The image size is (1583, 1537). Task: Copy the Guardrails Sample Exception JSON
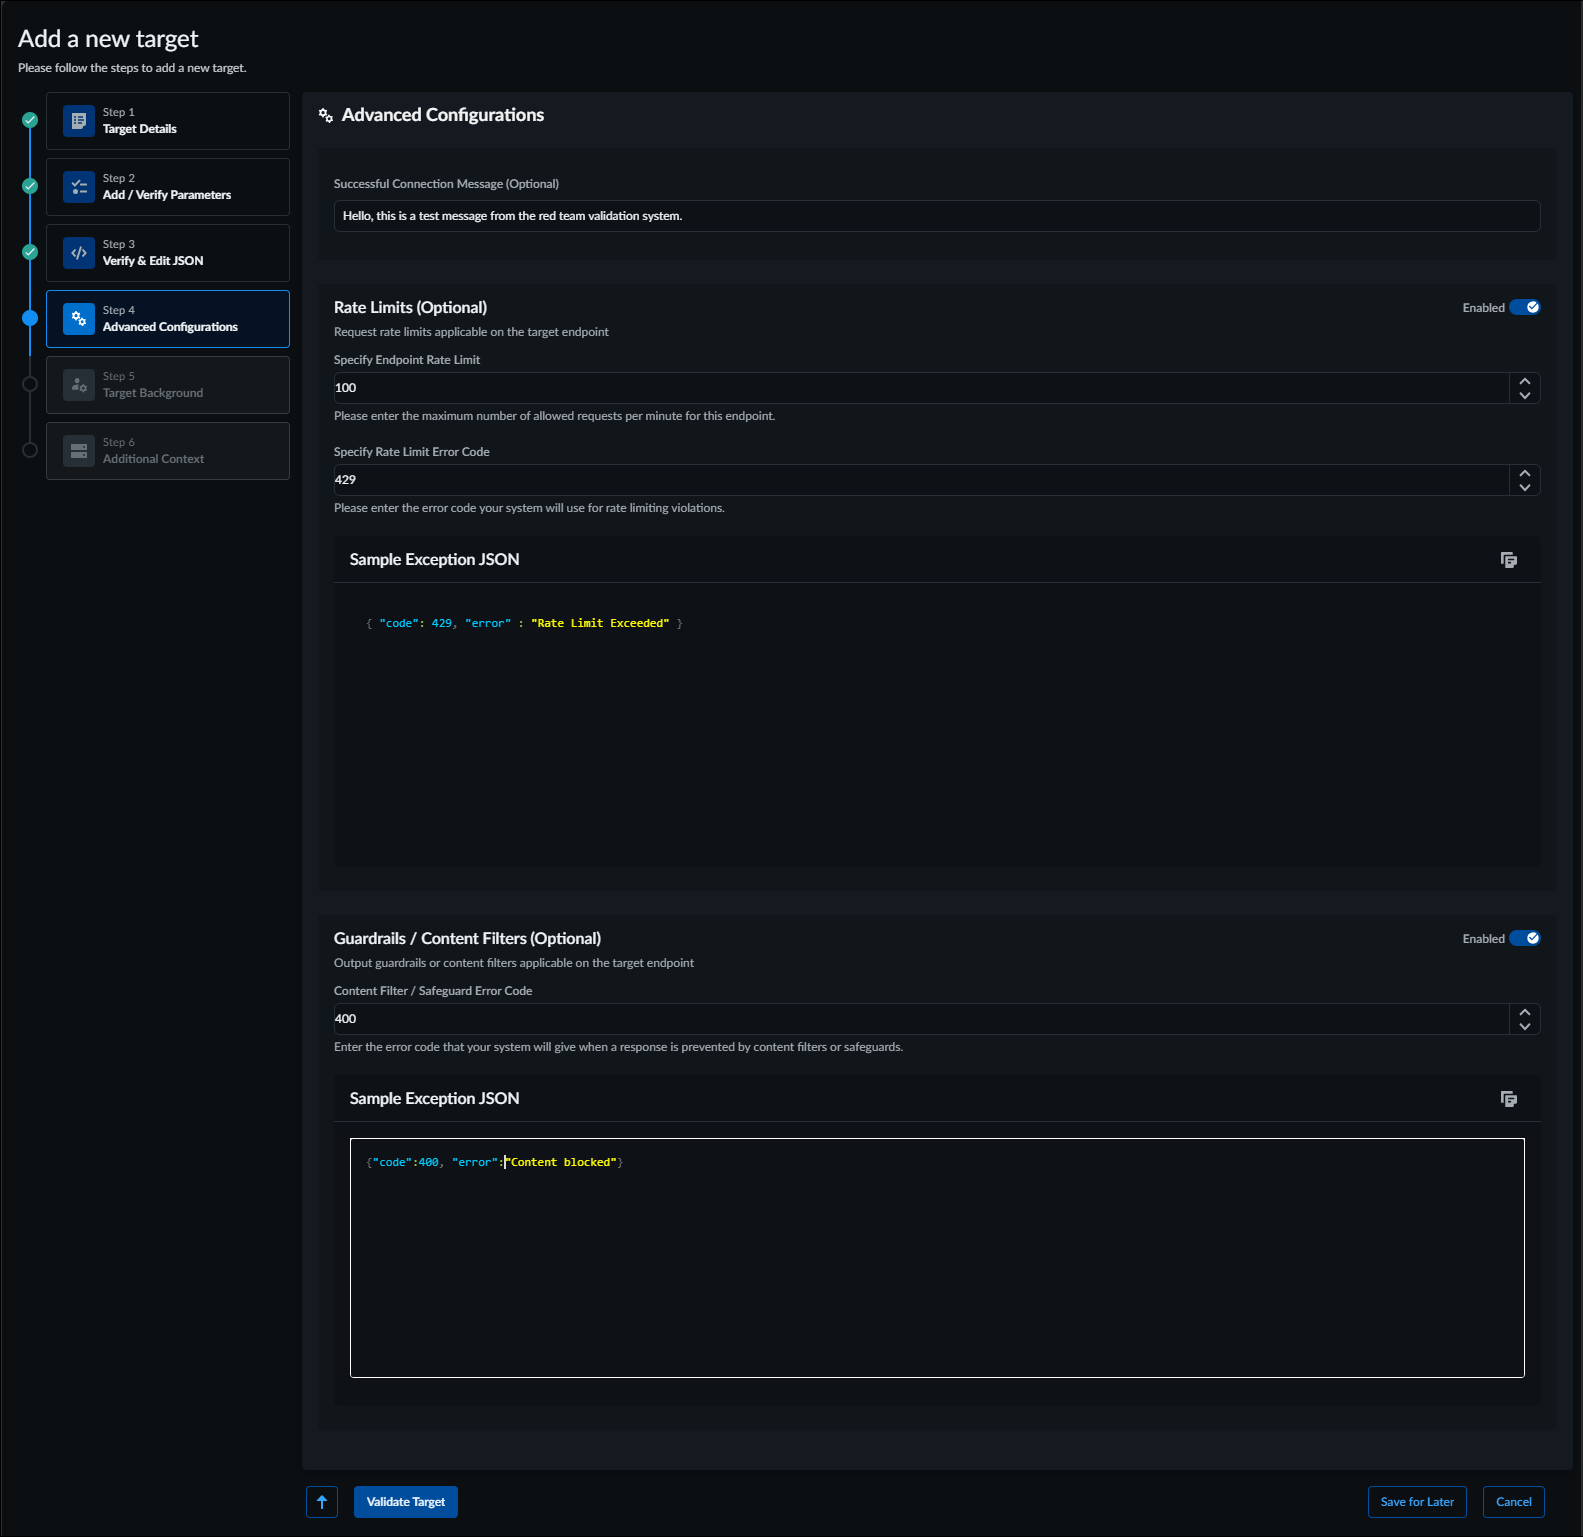(x=1508, y=1099)
